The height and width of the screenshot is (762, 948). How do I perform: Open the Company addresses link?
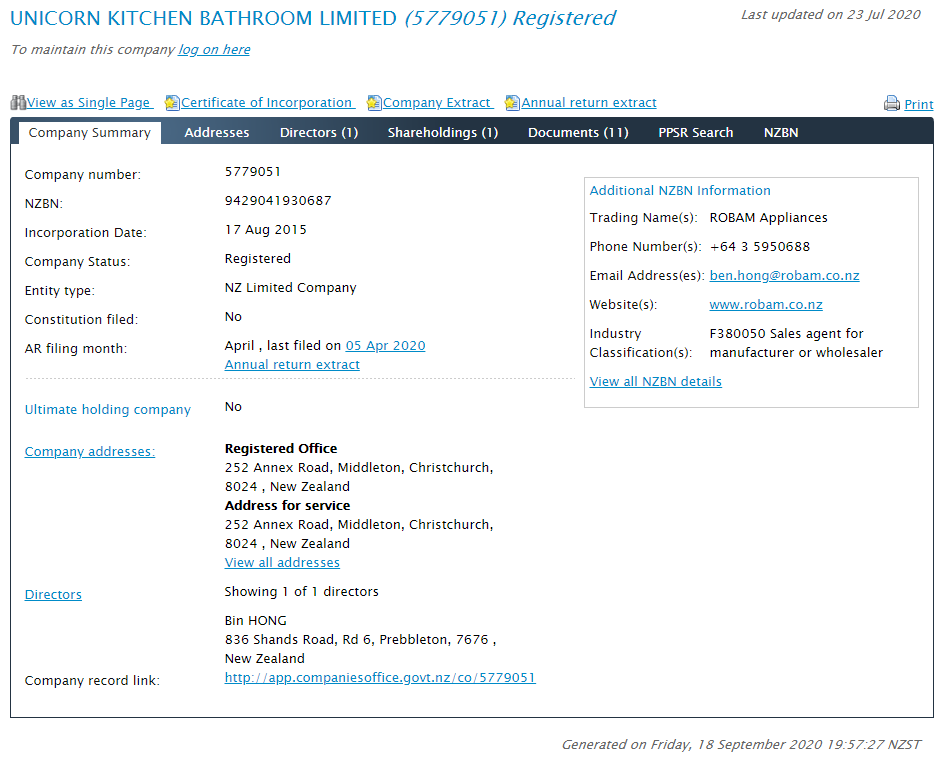[x=89, y=452]
